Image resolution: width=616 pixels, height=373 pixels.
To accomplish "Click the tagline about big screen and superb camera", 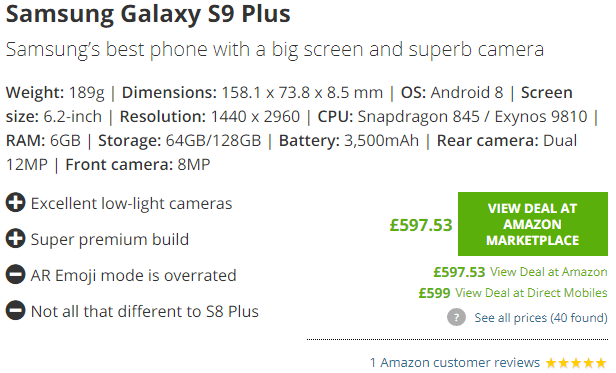I will [x=275, y=50].
